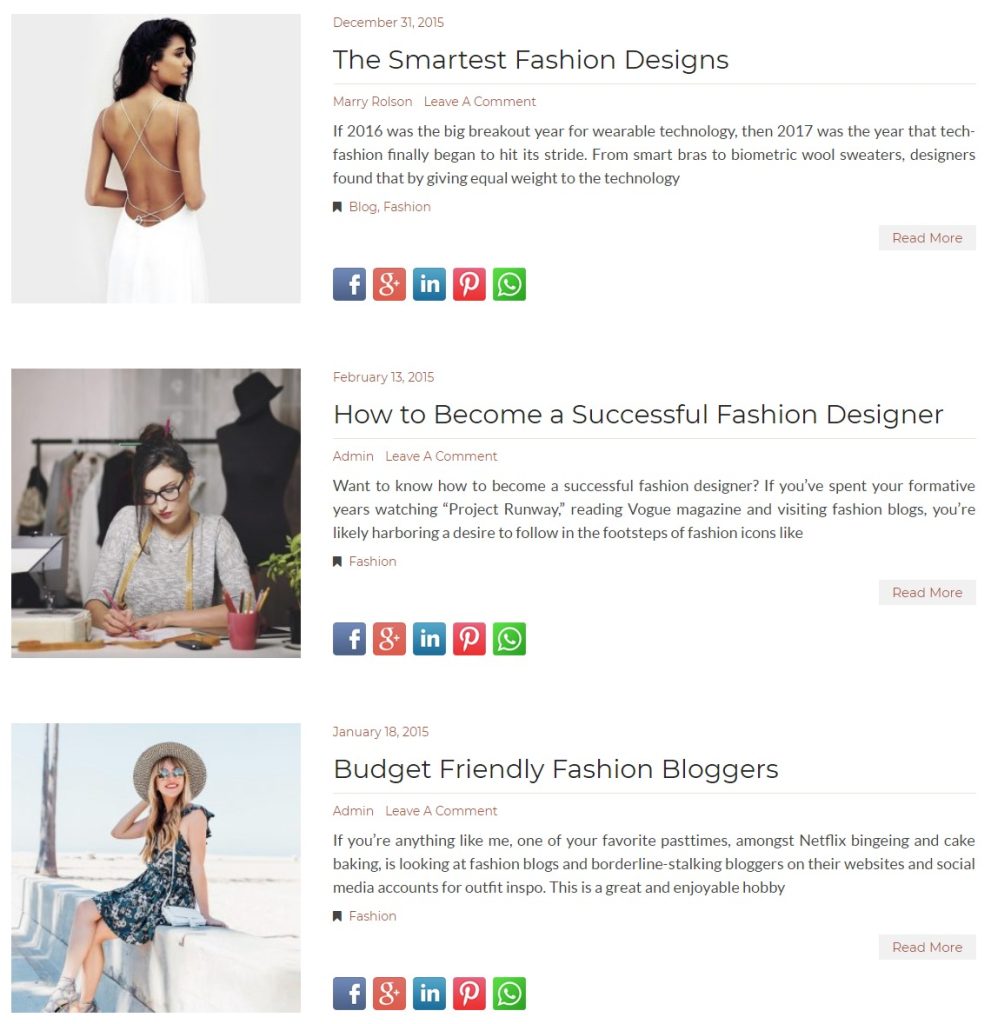The height and width of the screenshot is (1024, 991).
Task: Open the Blog category link
Action: click(363, 206)
